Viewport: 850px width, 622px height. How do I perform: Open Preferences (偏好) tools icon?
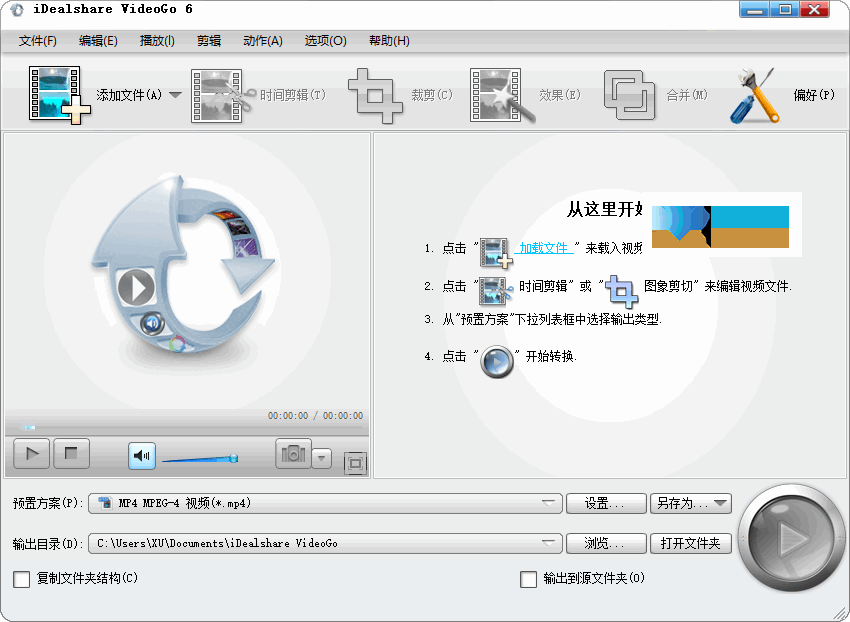click(x=754, y=95)
